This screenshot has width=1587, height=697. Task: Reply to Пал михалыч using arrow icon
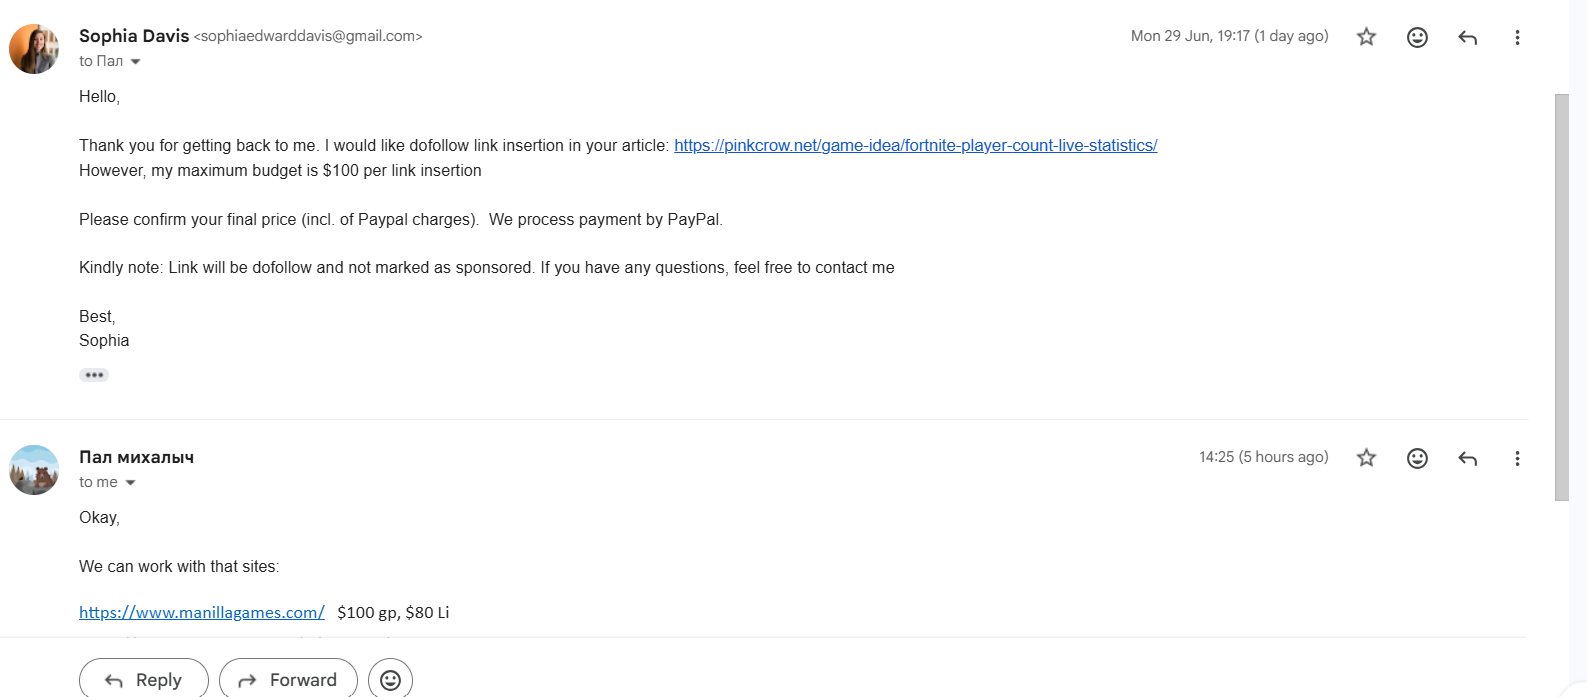pos(1467,458)
